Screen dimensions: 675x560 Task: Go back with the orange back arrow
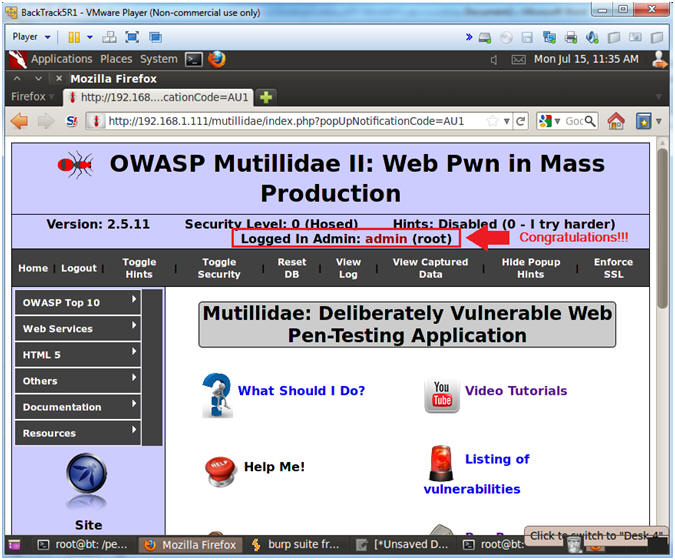[x=19, y=121]
